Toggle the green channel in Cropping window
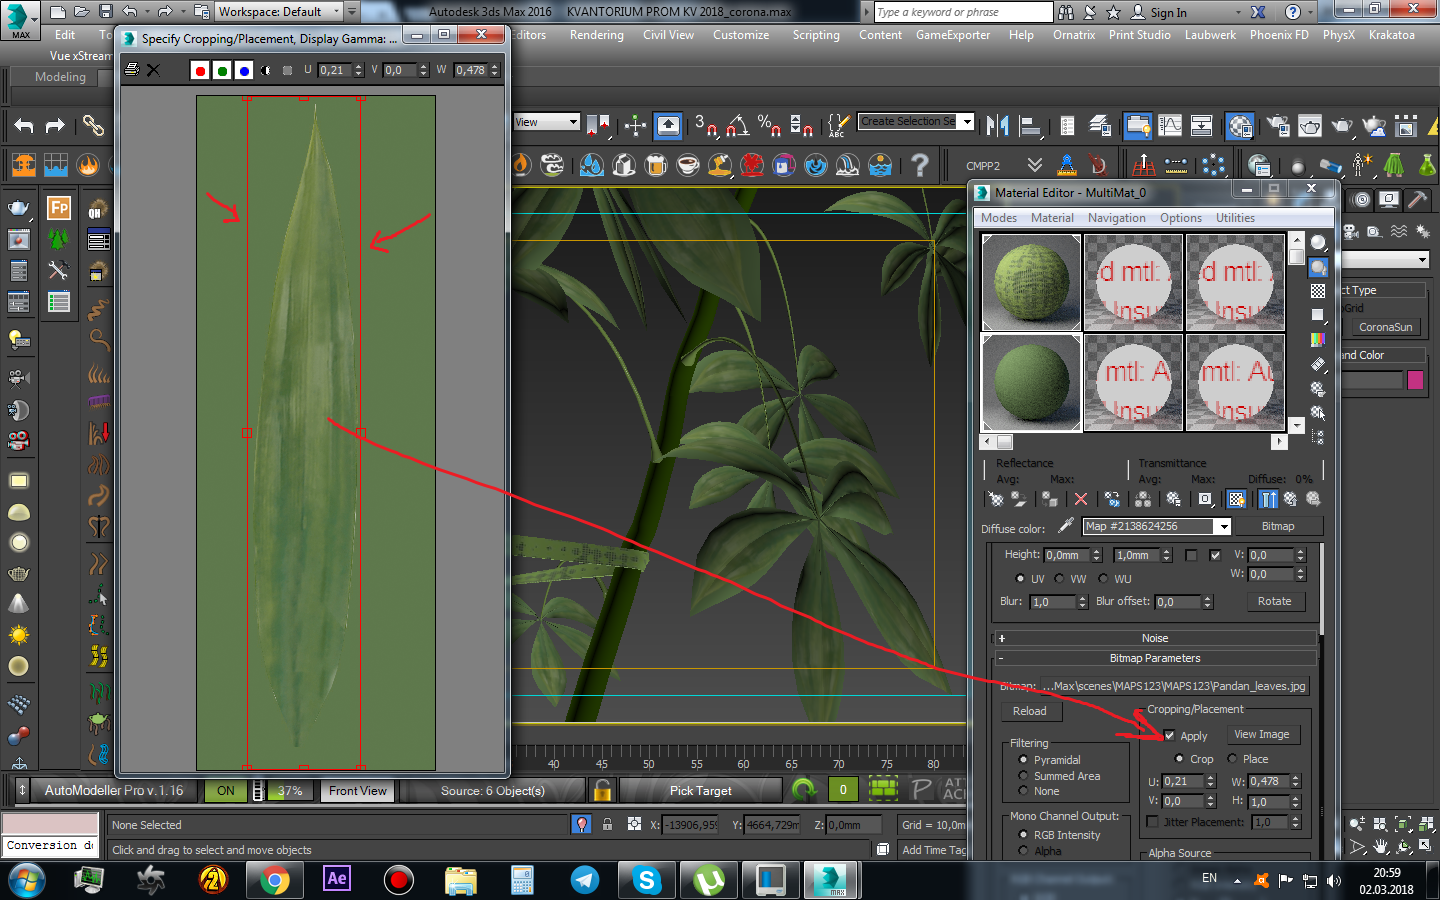 pyautogui.click(x=222, y=70)
